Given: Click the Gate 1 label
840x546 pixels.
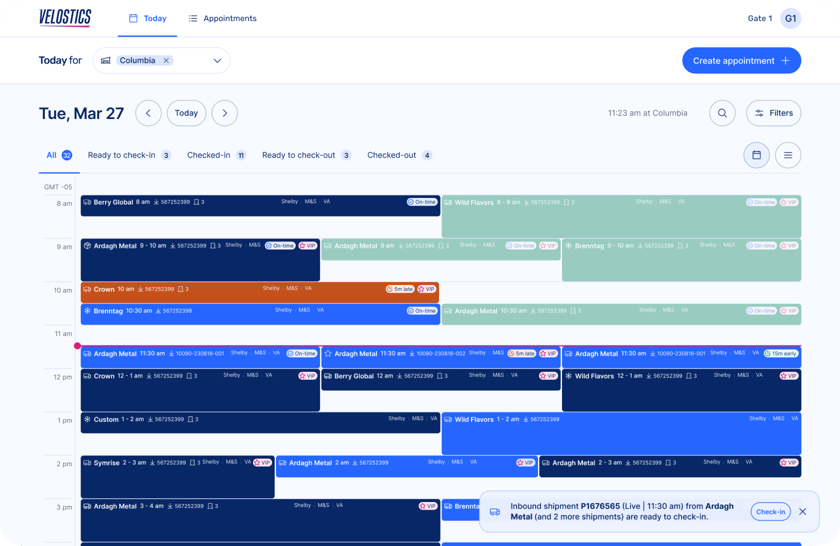Looking at the screenshot, I should [x=760, y=18].
